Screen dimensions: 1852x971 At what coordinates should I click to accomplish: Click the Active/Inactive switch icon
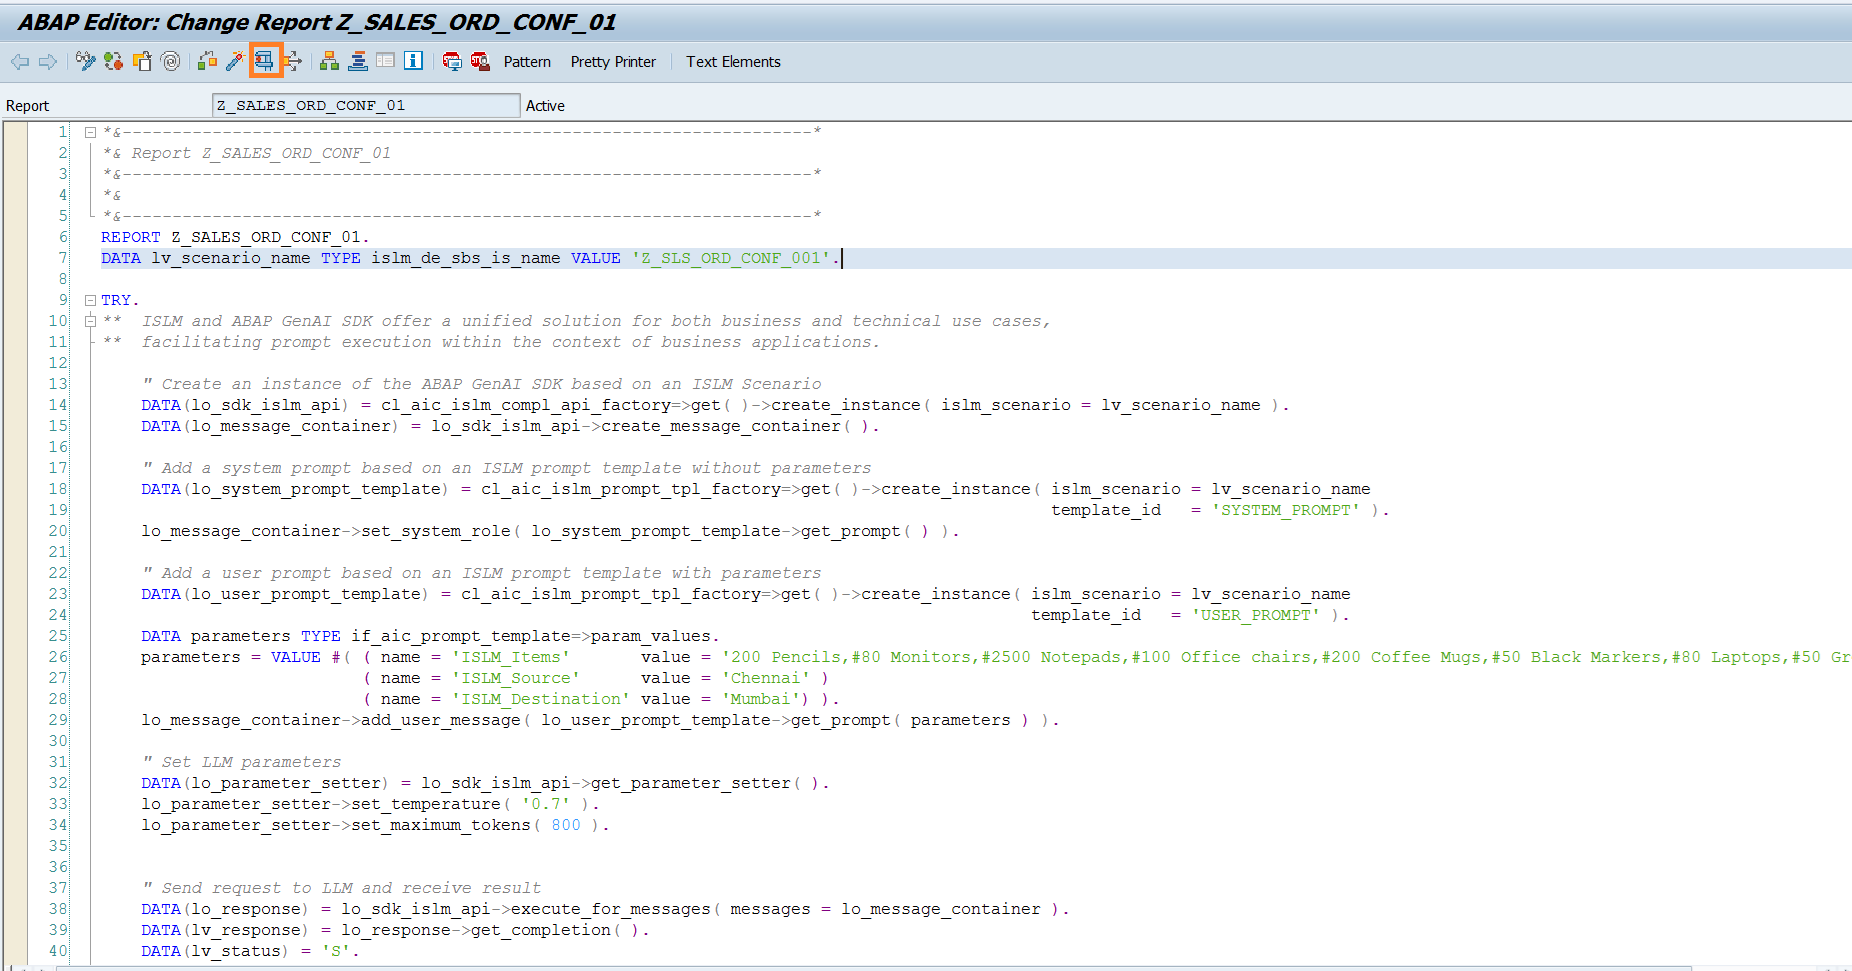[x=113, y=62]
